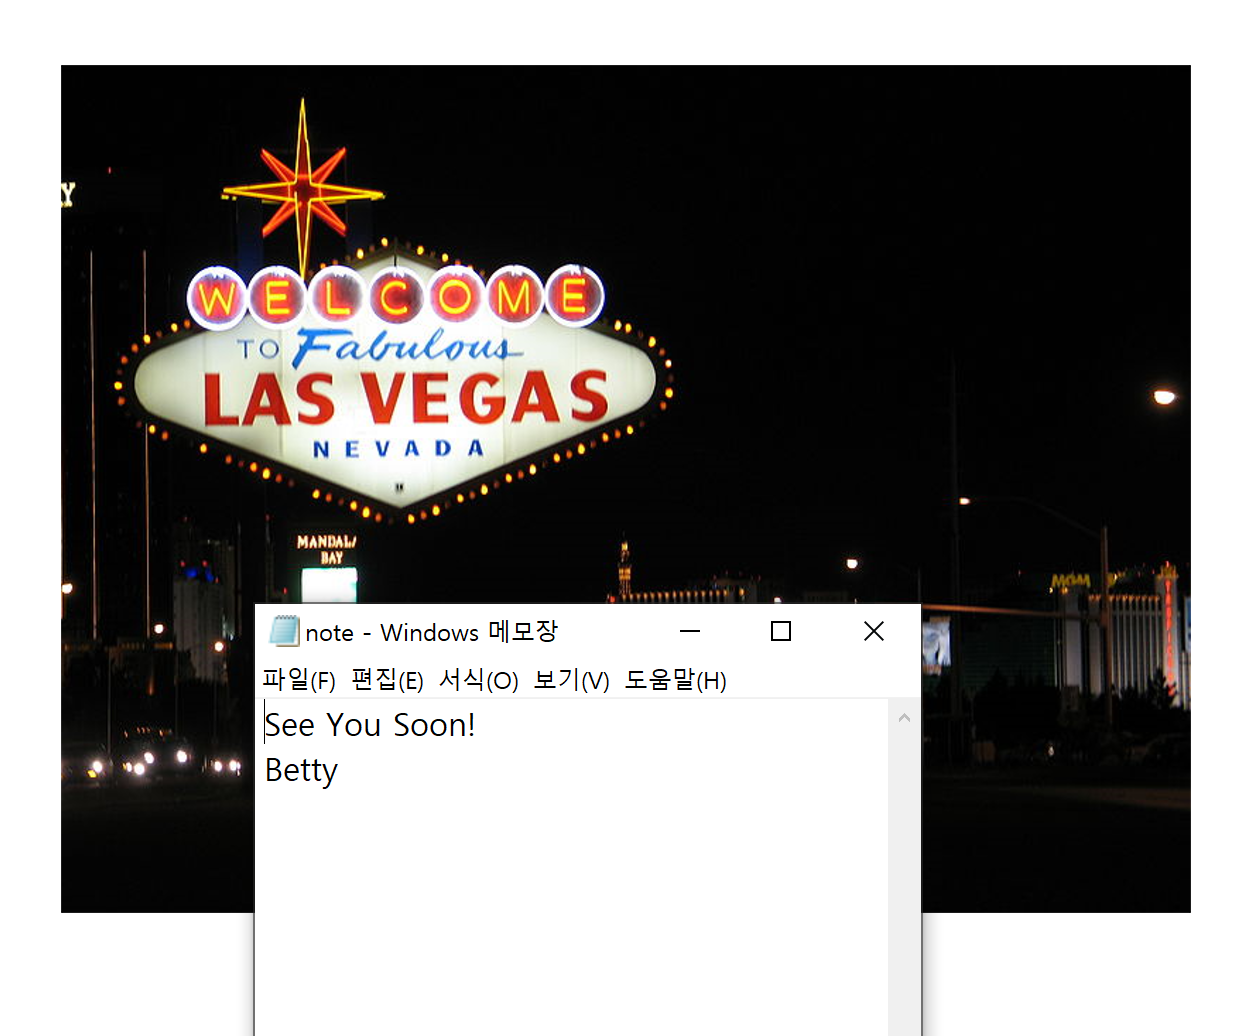Open the 보기(V) view menu

tap(571, 680)
